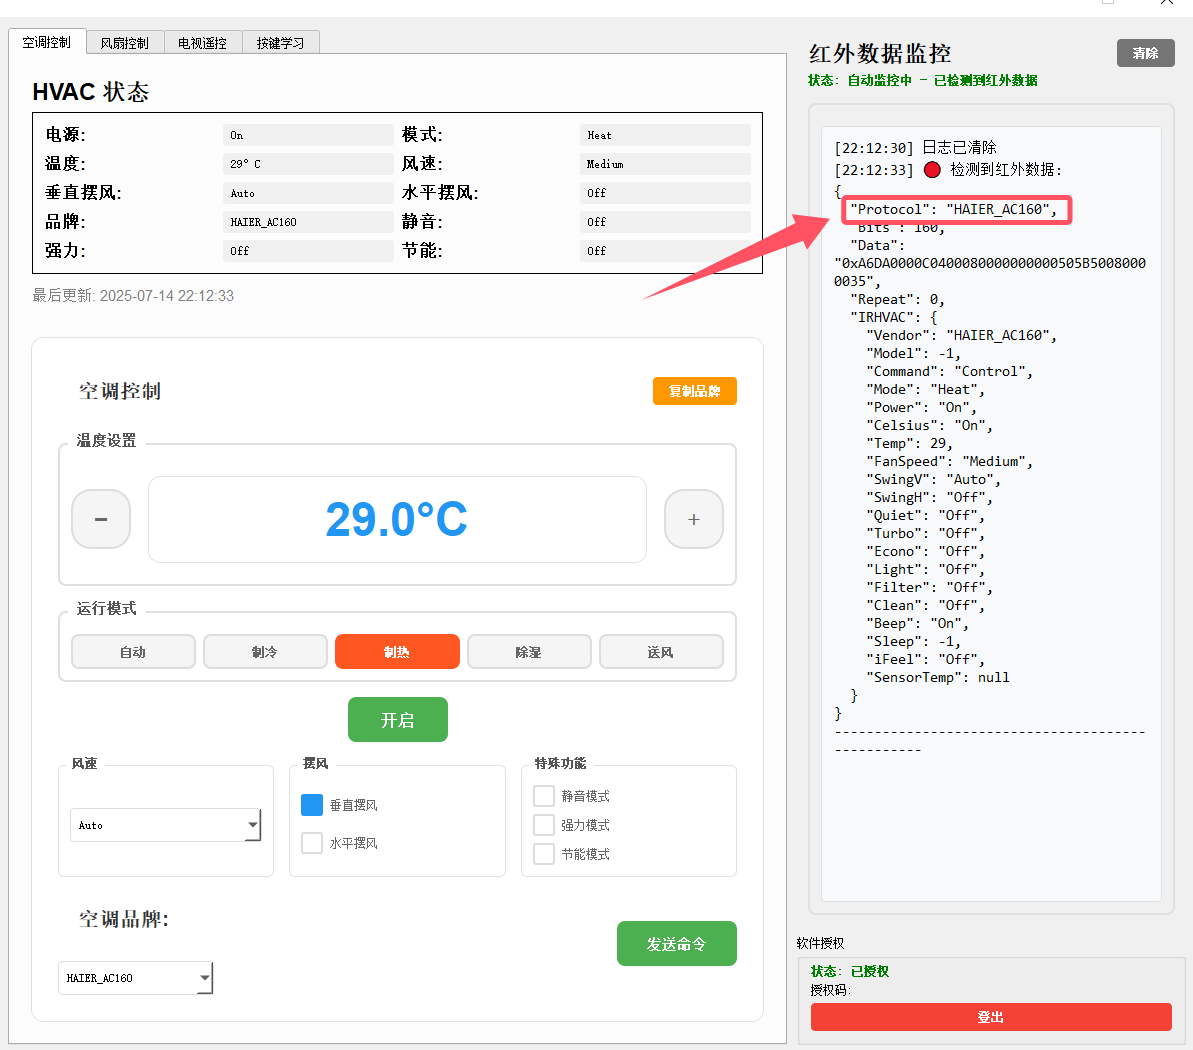Enable 静音模式 checkbox
Image resolution: width=1193 pixels, height=1050 pixels.
point(544,796)
